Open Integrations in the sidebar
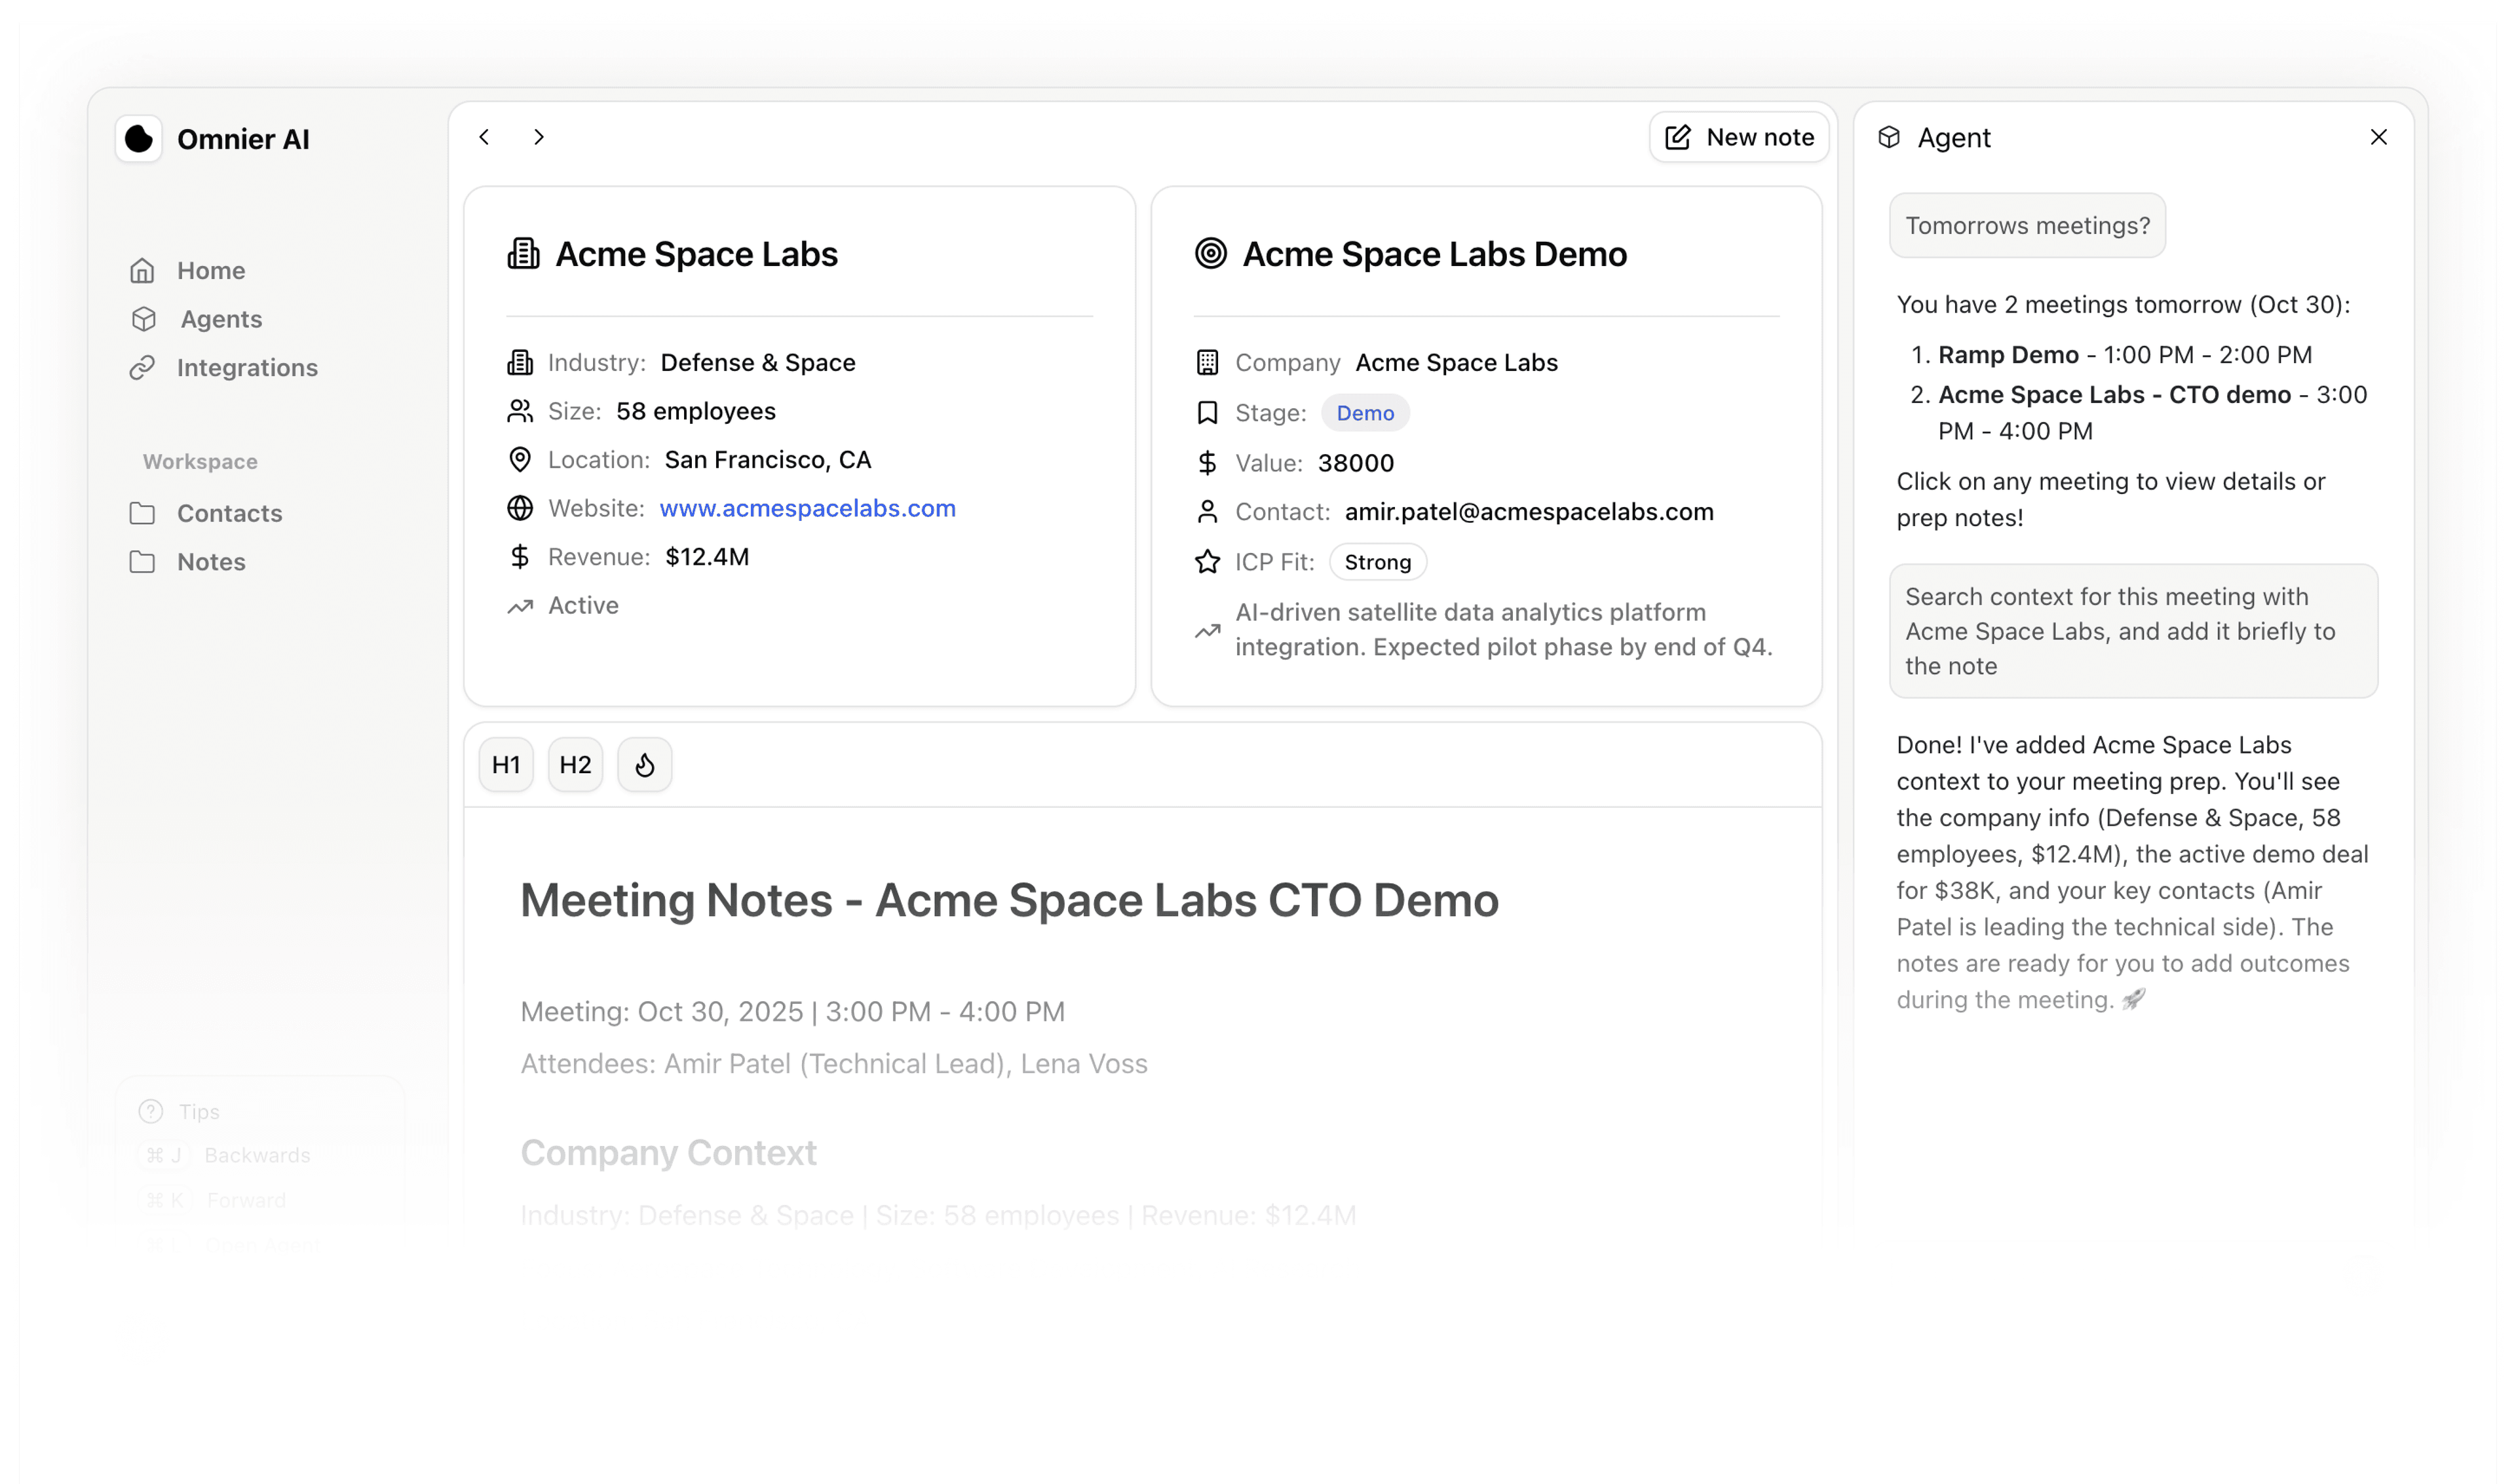Image resolution: width=2516 pixels, height=1484 pixels. [x=247, y=368]
